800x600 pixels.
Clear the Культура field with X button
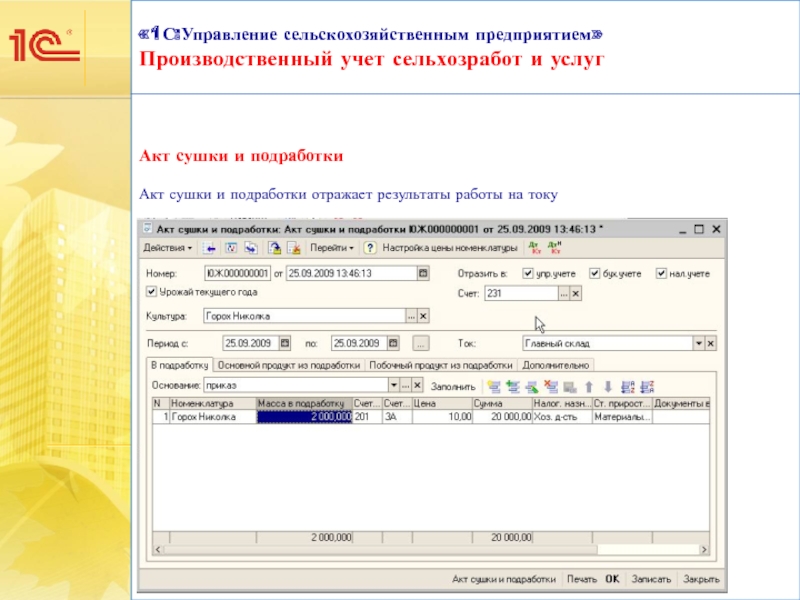pyautogui.click(x=422, y=316)
